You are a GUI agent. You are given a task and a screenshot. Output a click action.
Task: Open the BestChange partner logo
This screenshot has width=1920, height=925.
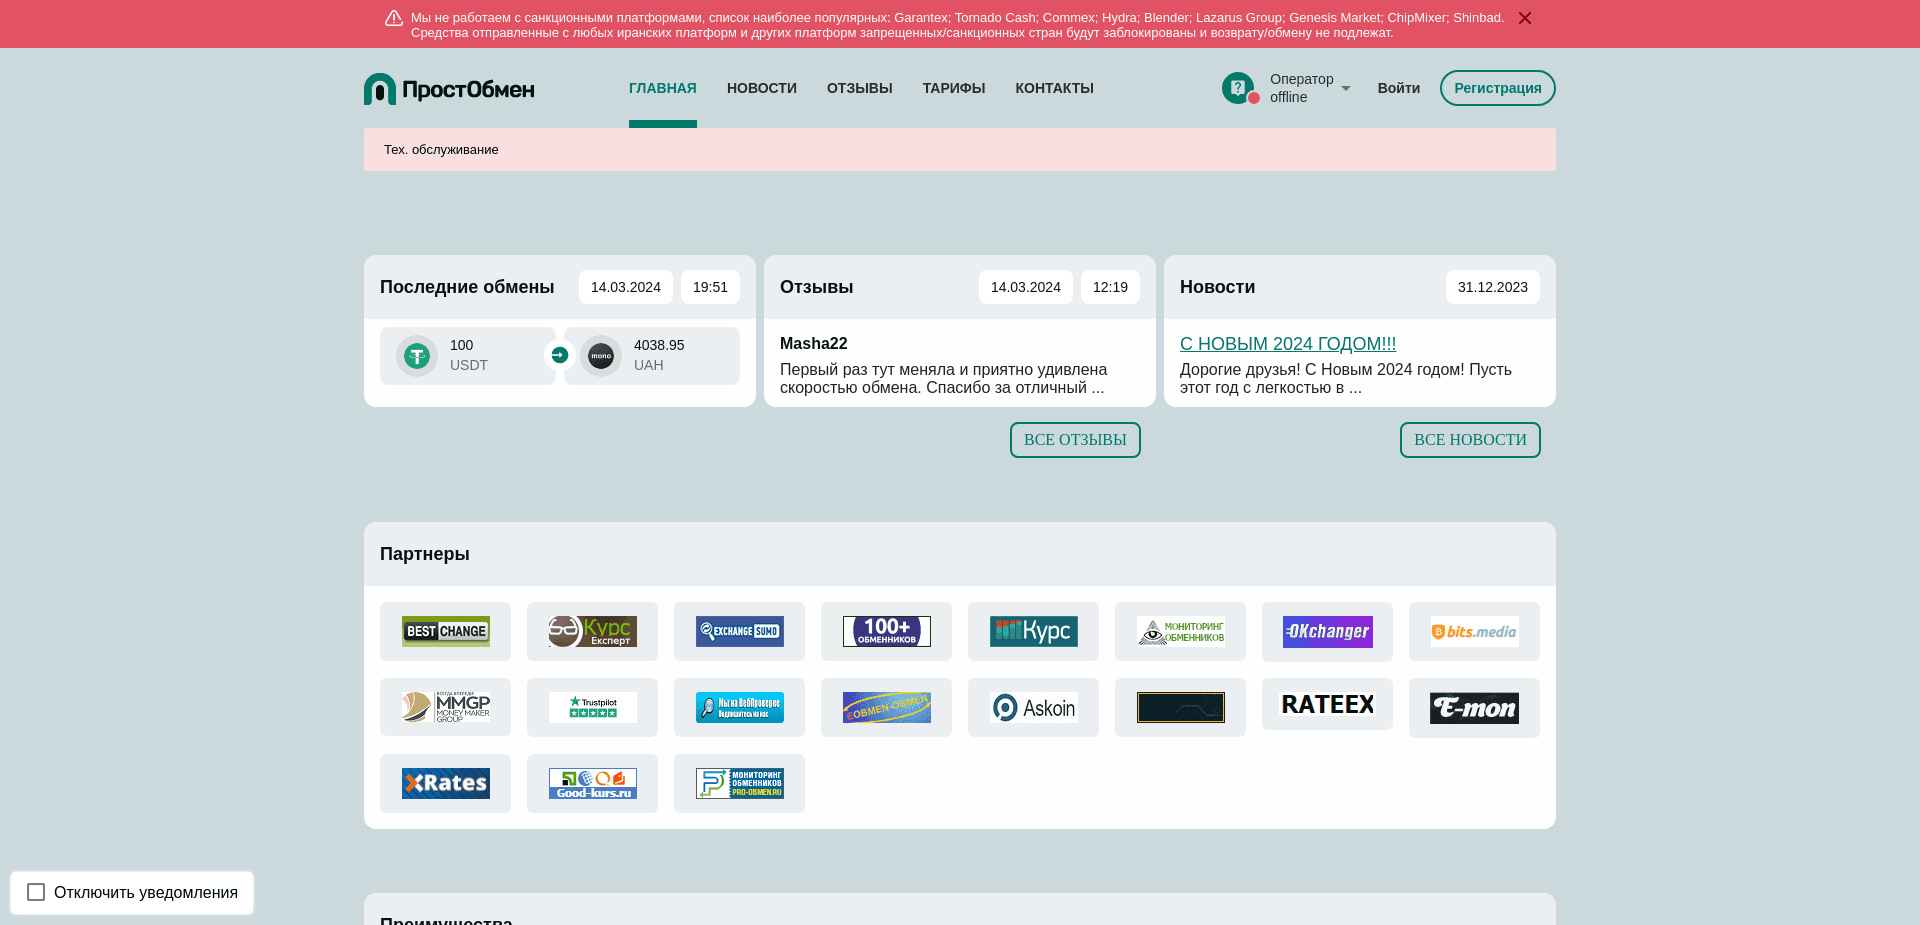point(445,631)
